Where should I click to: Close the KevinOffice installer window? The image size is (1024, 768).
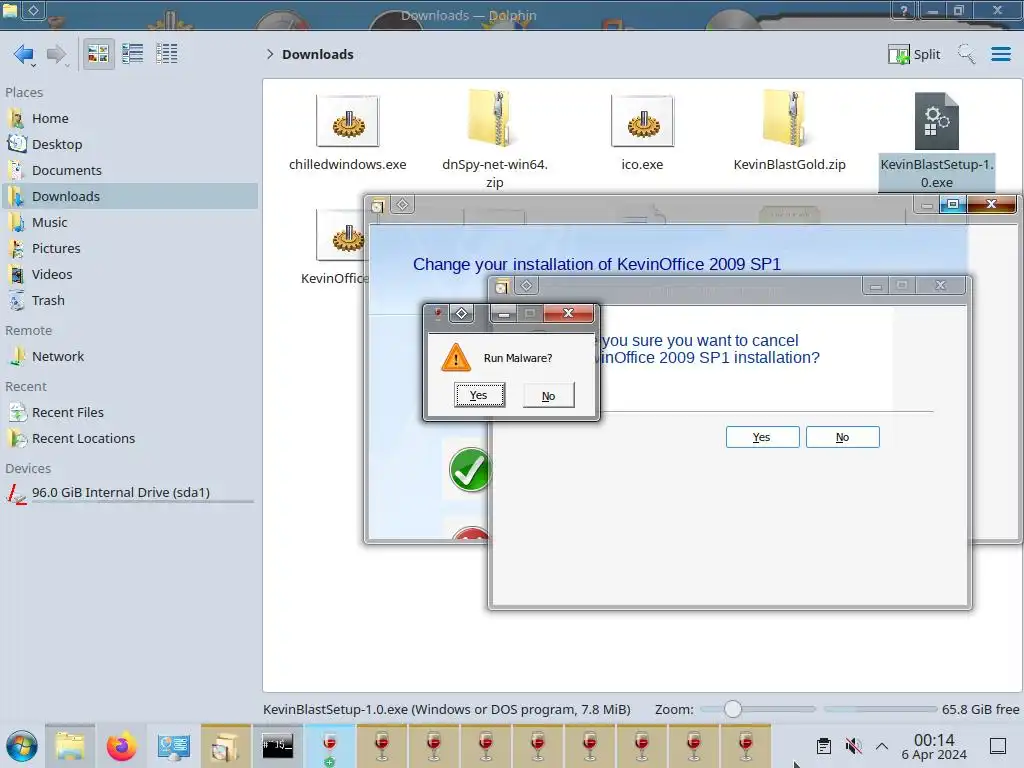coord(991,204)
